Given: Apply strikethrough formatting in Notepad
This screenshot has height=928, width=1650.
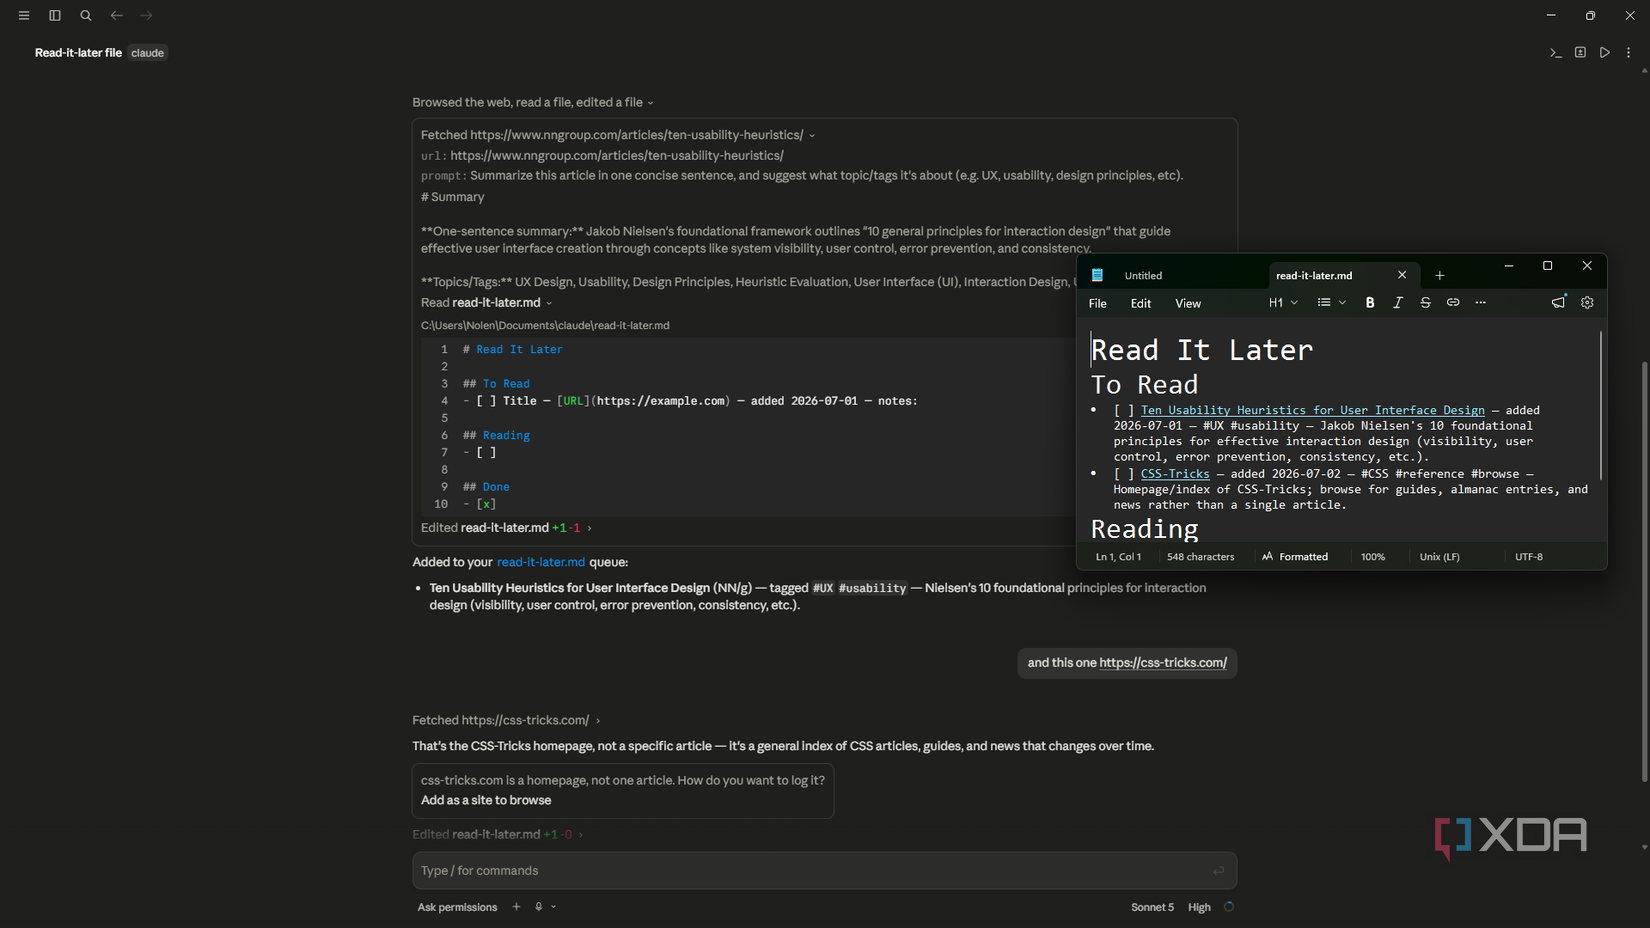Looking at the screenshot, I should click(x=1426, y=303).
